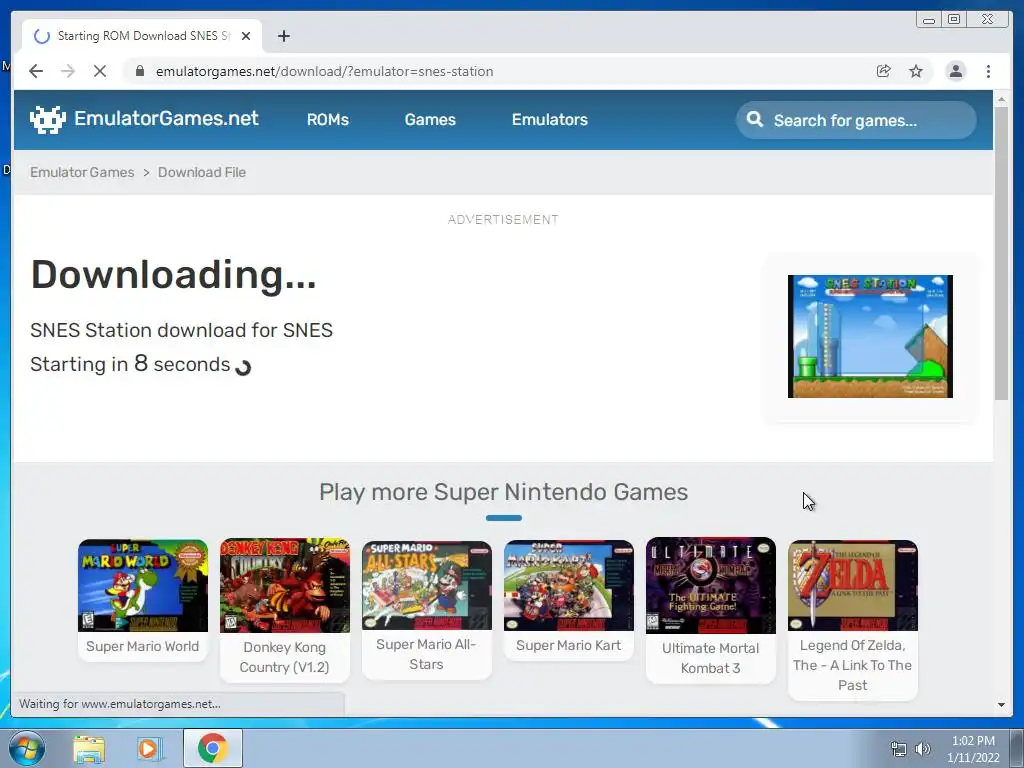Stop page loading with the X button
This screenshot has width=1024, height=768.
tap(100, 71)
